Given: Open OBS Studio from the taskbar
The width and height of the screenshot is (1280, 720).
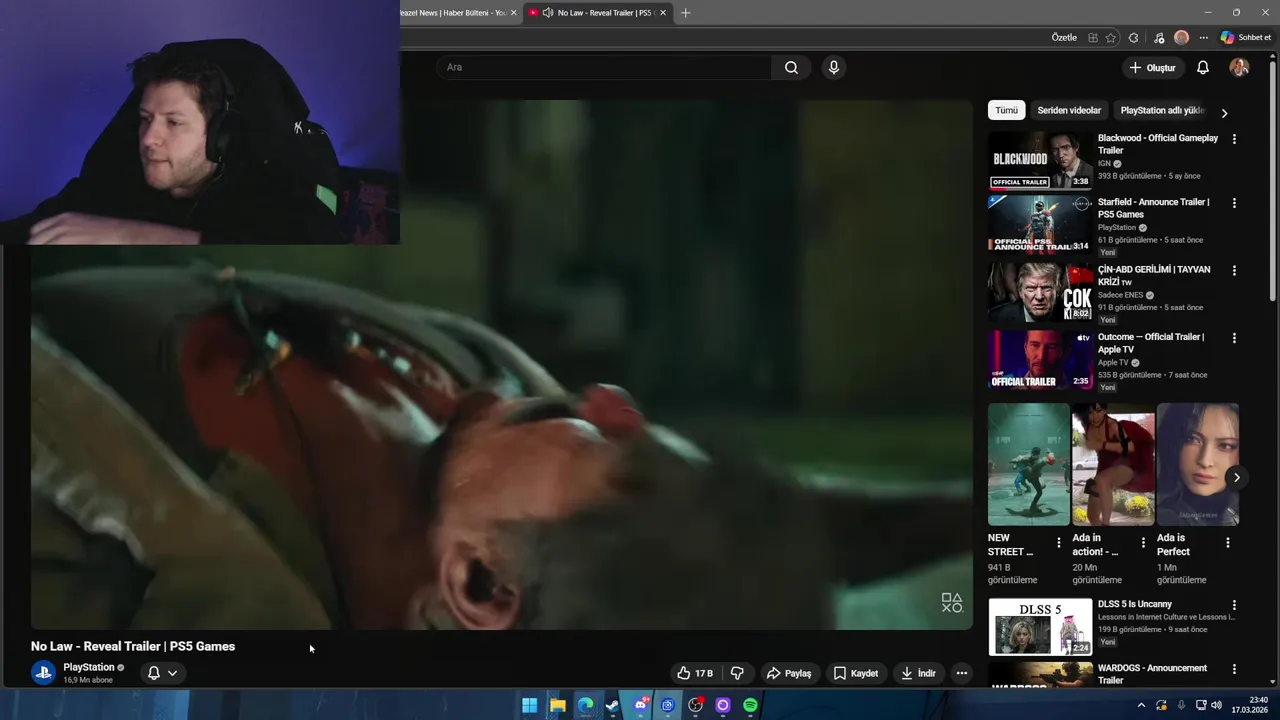Looking at the screenshot, I should [x=696, y=705].
